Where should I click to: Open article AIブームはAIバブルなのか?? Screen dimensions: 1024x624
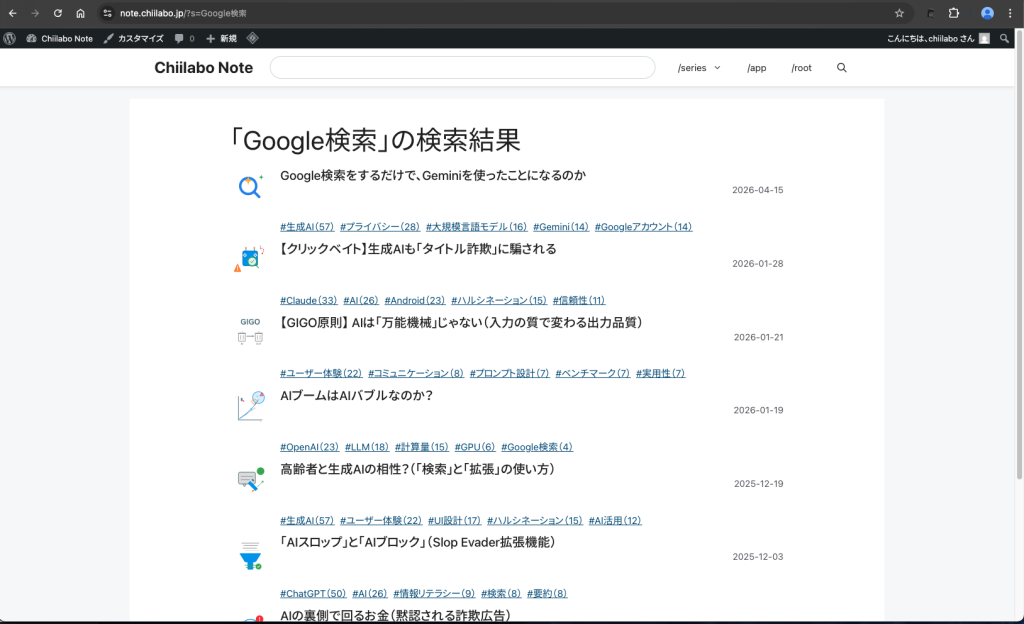click(357, 396)
